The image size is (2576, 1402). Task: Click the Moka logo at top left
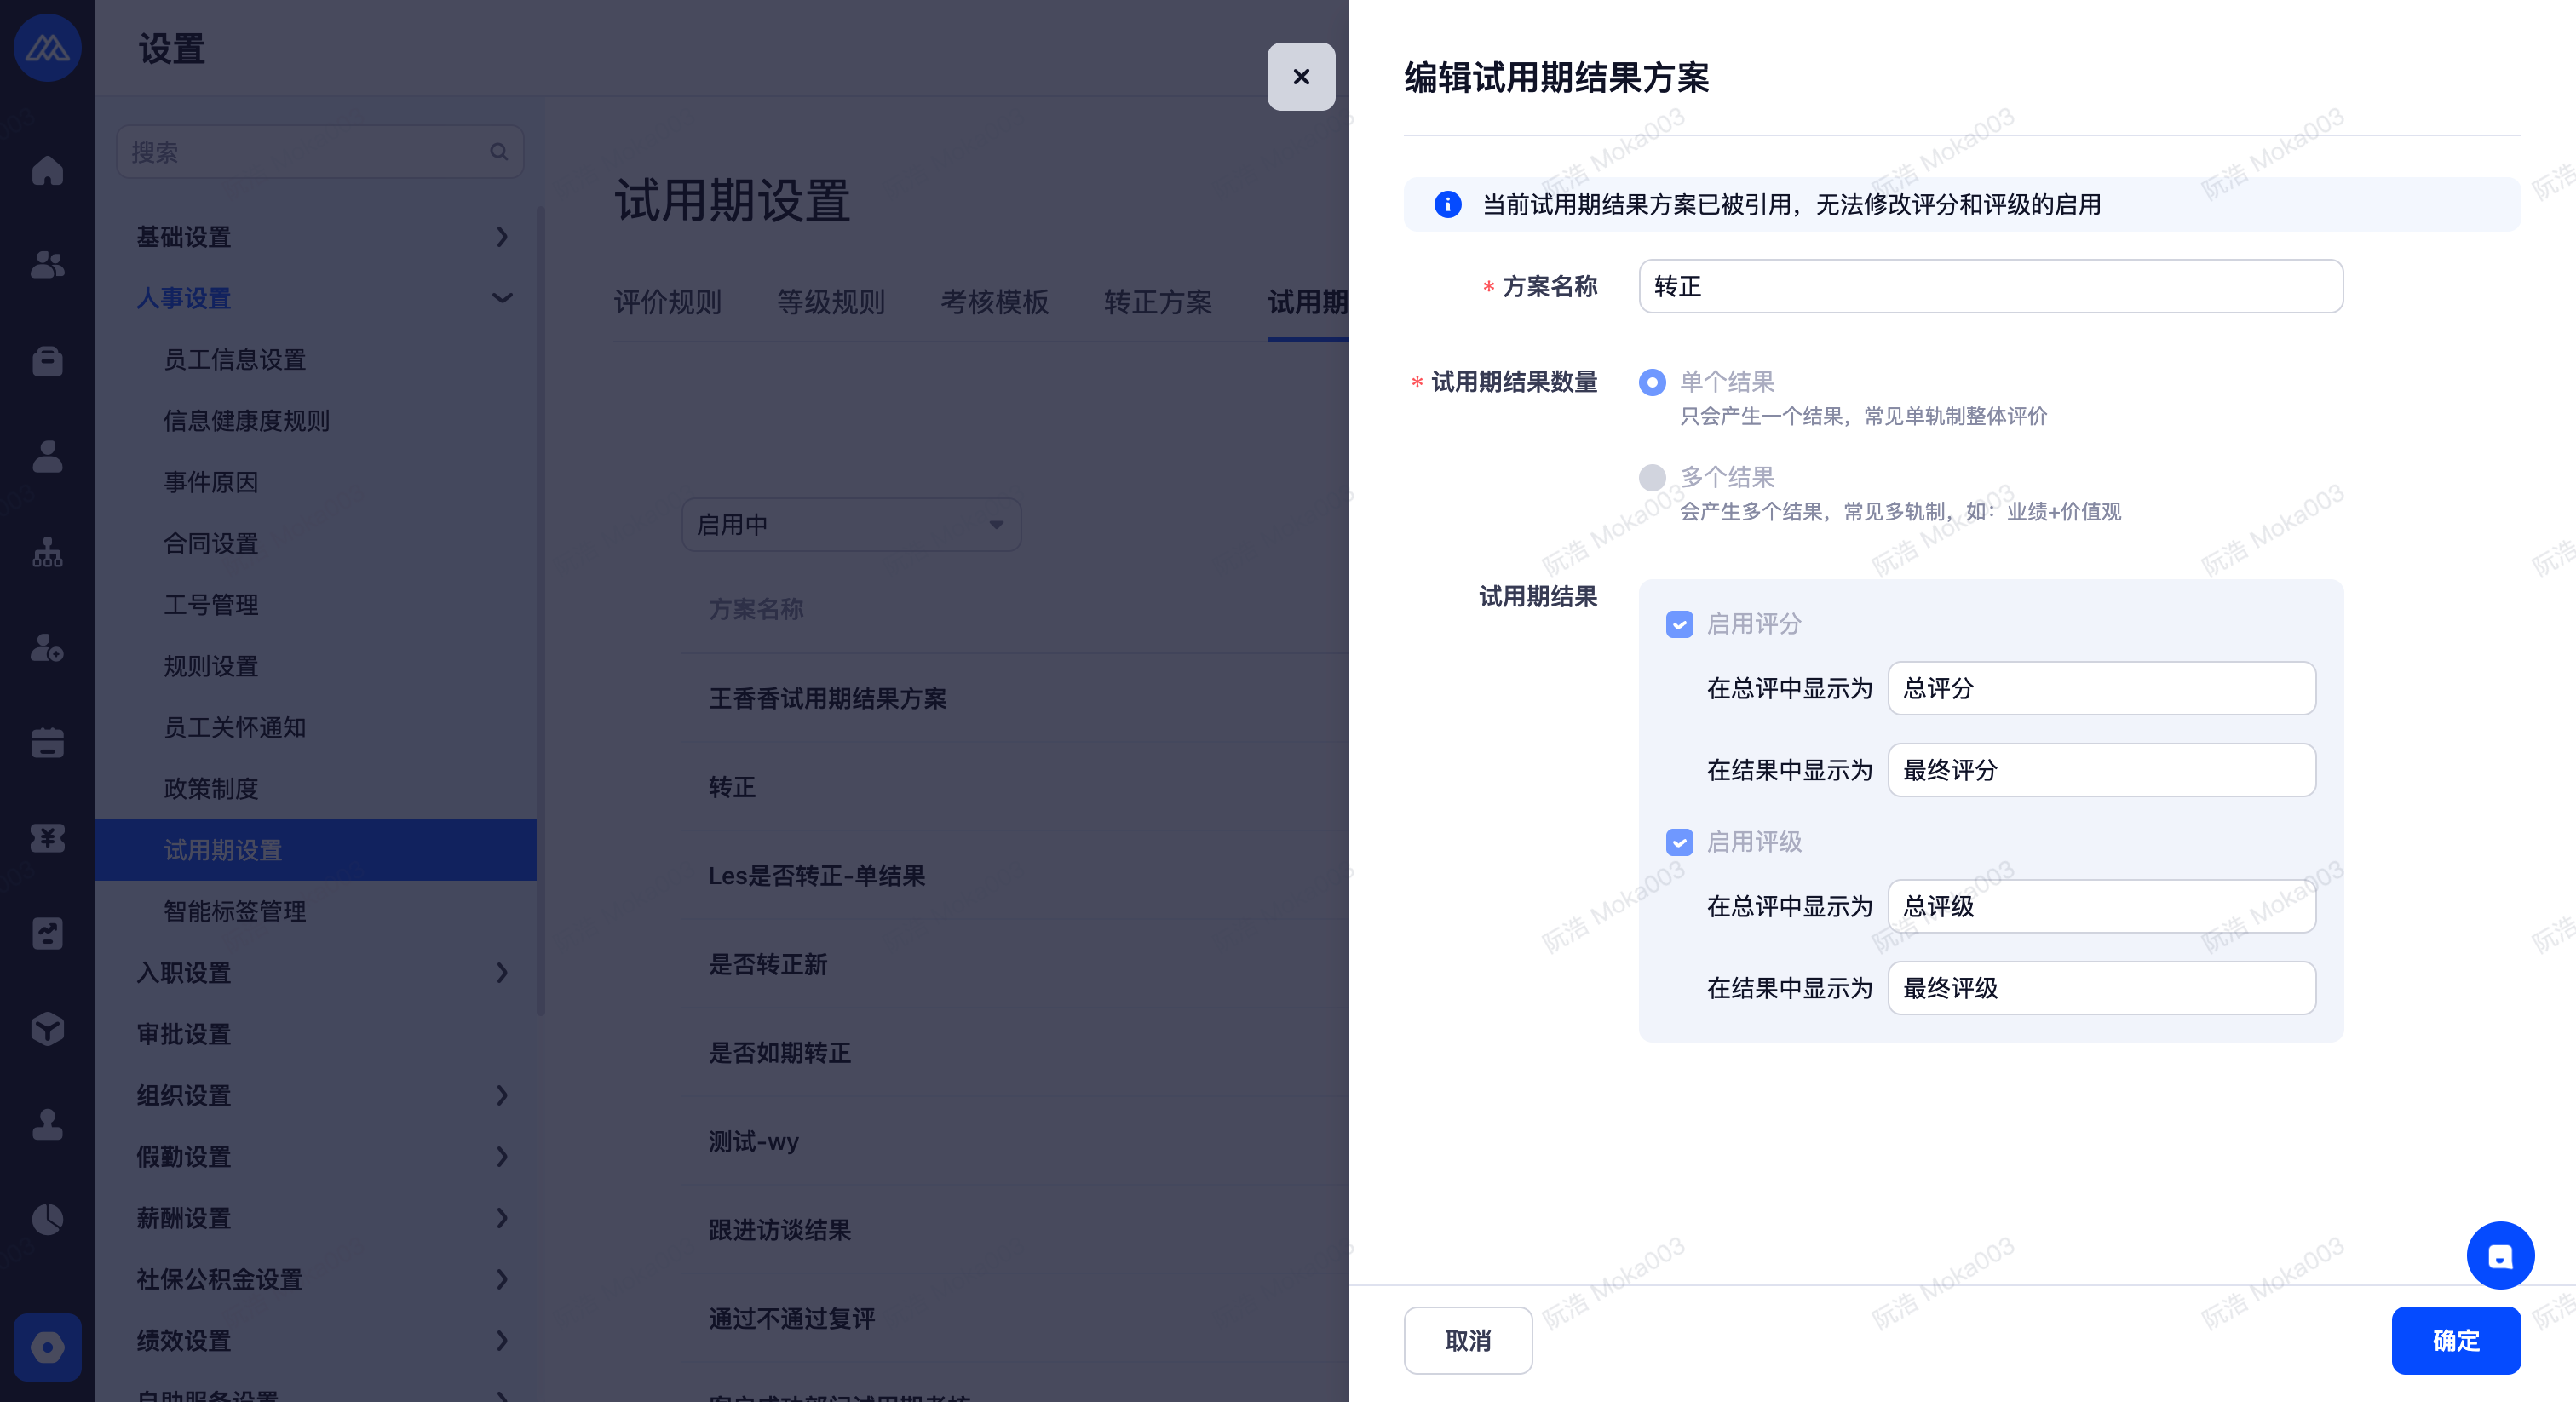(47, 47)
